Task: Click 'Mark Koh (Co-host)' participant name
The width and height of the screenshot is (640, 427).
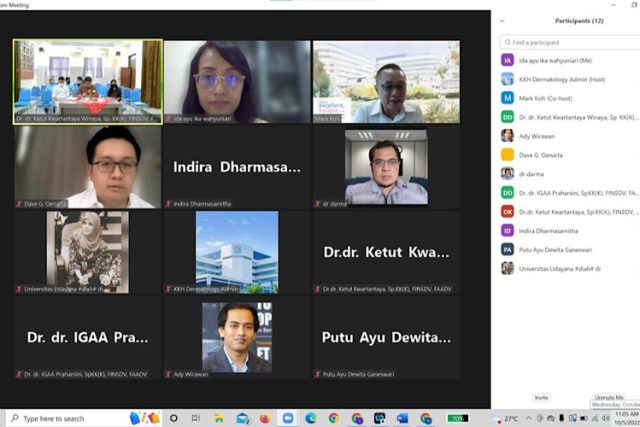Action: click(x=545, y=98)
